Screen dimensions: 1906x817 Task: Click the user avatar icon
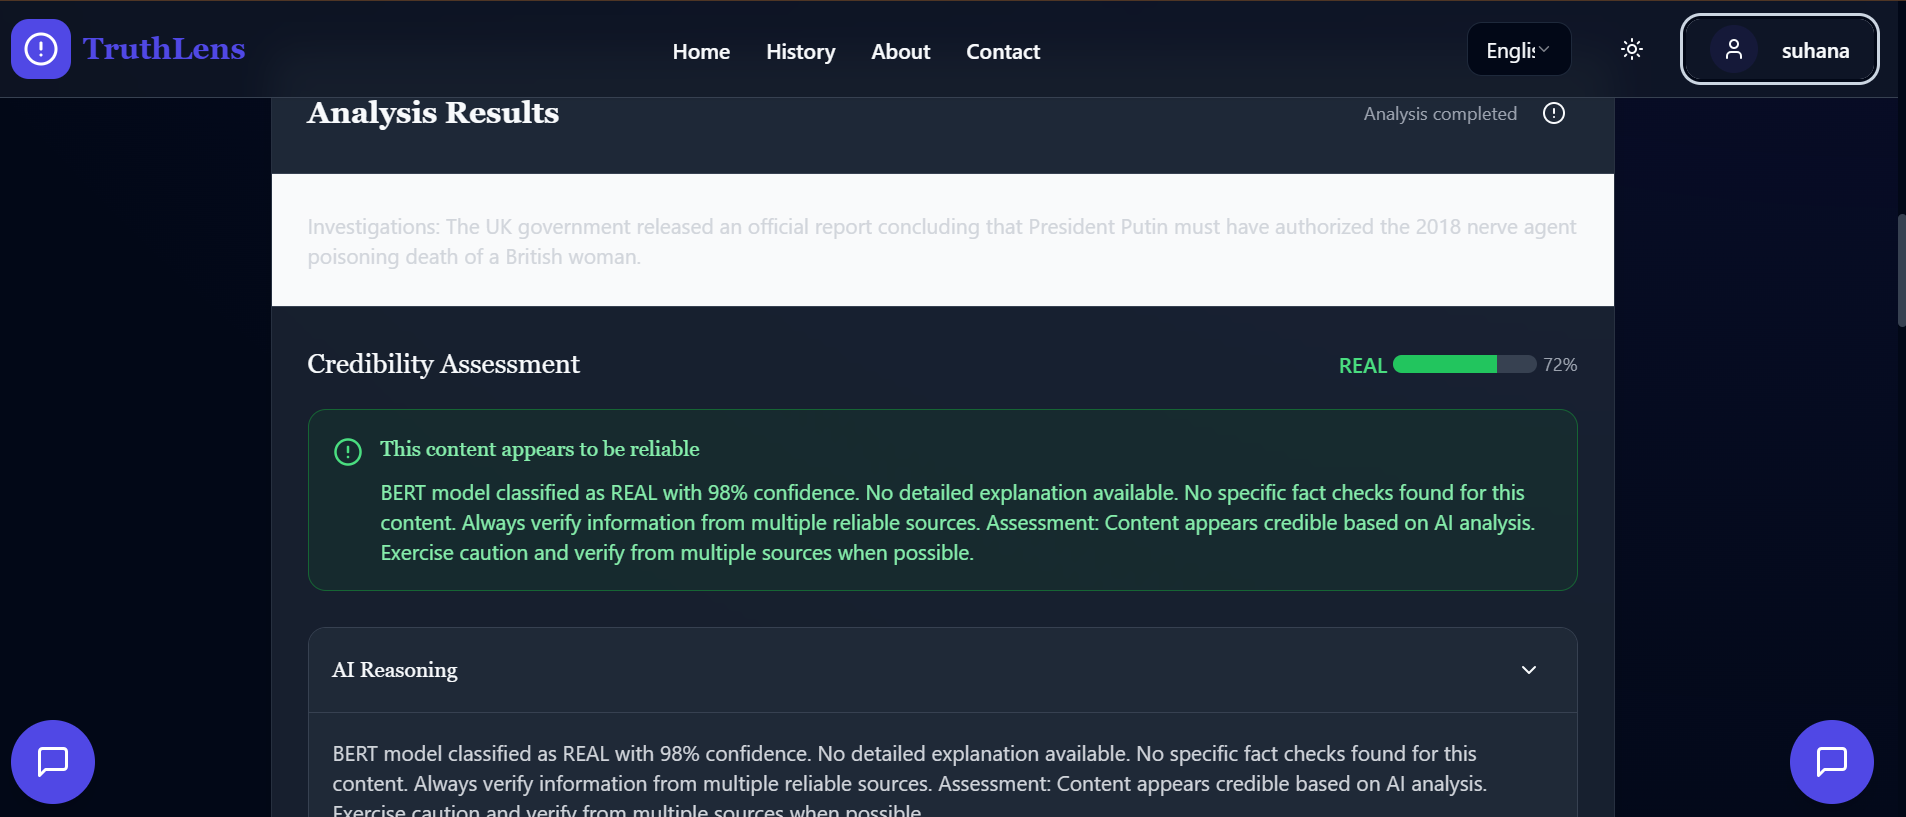coord(1734,49)
